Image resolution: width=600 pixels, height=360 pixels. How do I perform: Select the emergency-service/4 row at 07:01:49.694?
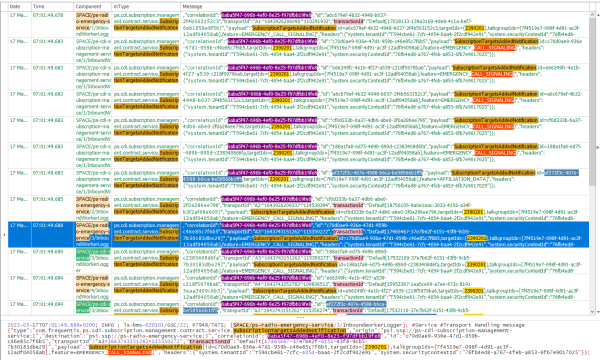(x=298, y=287)
